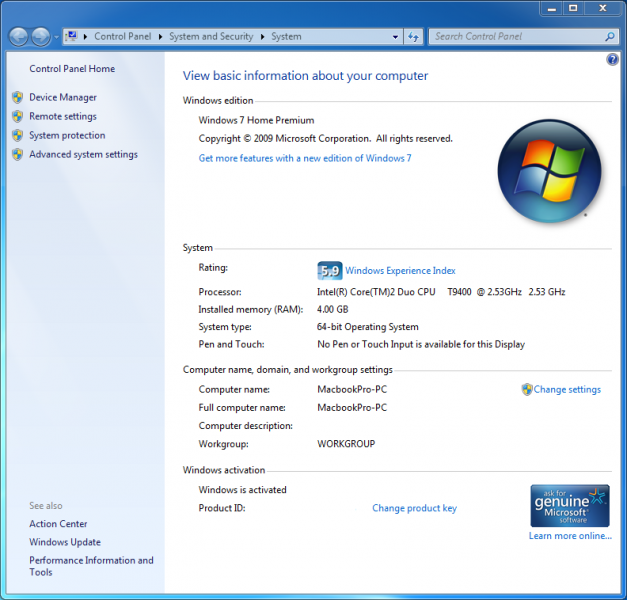Open the Windows Experience Index link
Image resolution: width=627 pixels, height=600 pixels.
400,271
